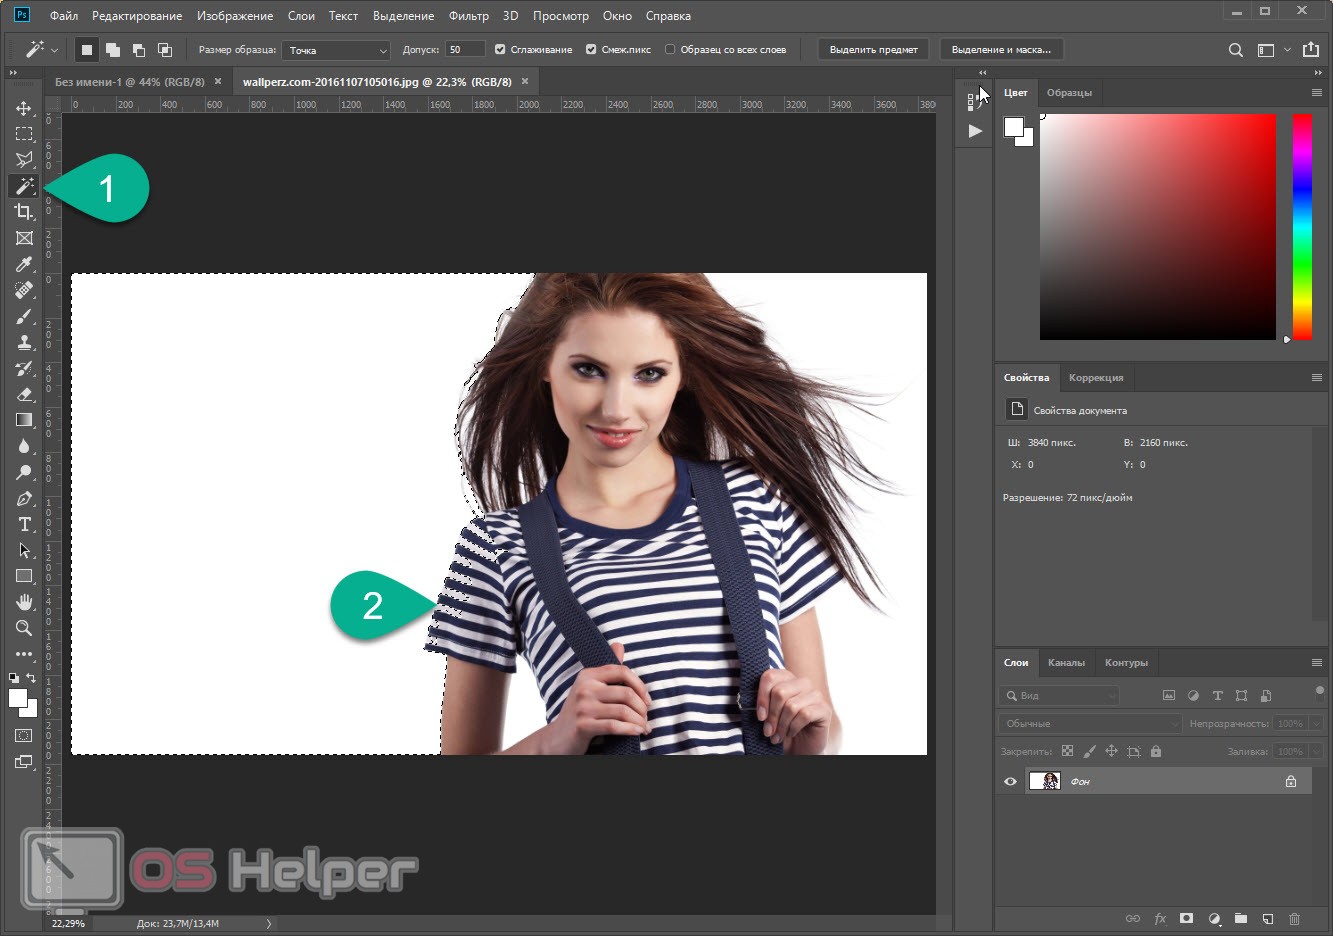Viewport: 1333px width, 936px height.
Task: Create a new layer icon
Action: click(1267, 919)
